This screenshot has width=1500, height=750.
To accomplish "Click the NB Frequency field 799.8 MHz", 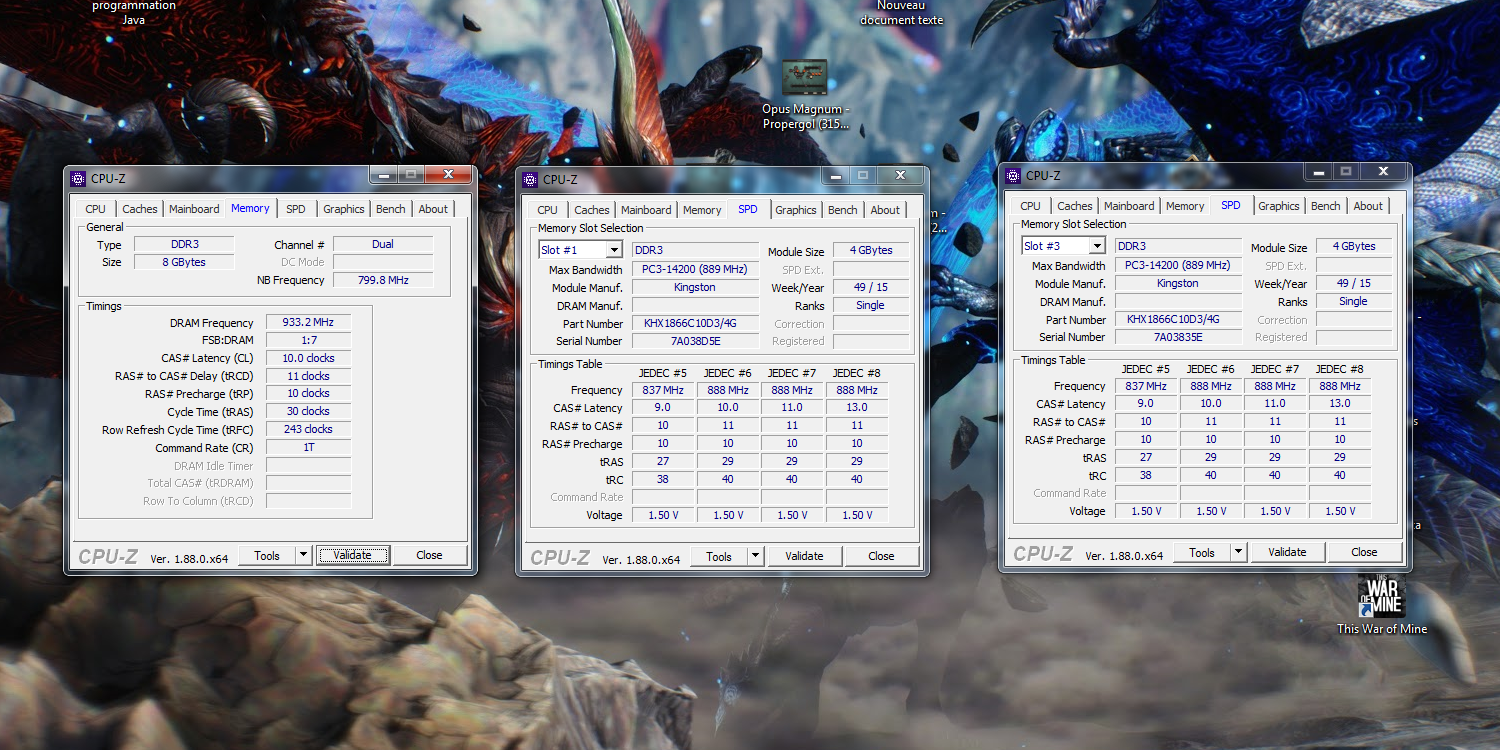I will 383,281.
